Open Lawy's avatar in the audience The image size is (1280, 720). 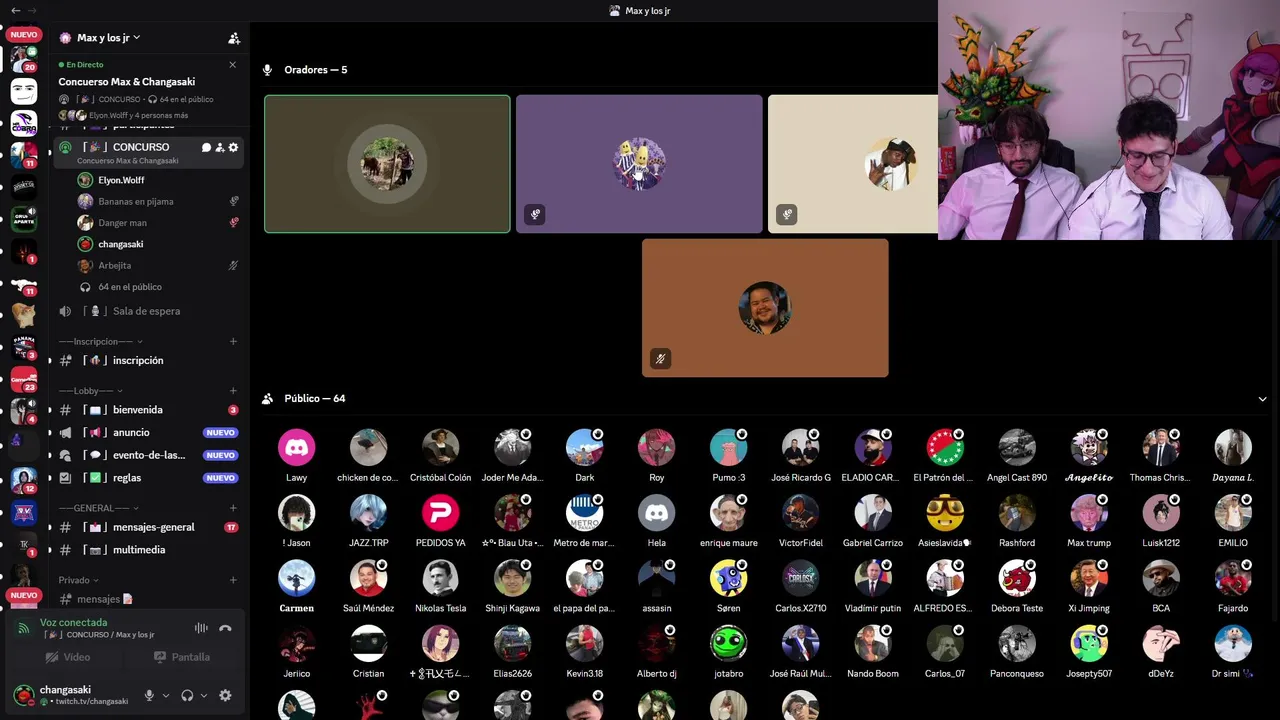click(x=296, y=448)
